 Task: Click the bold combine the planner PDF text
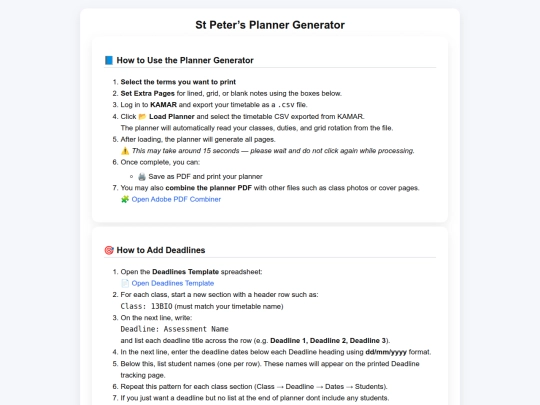(208, 188)
